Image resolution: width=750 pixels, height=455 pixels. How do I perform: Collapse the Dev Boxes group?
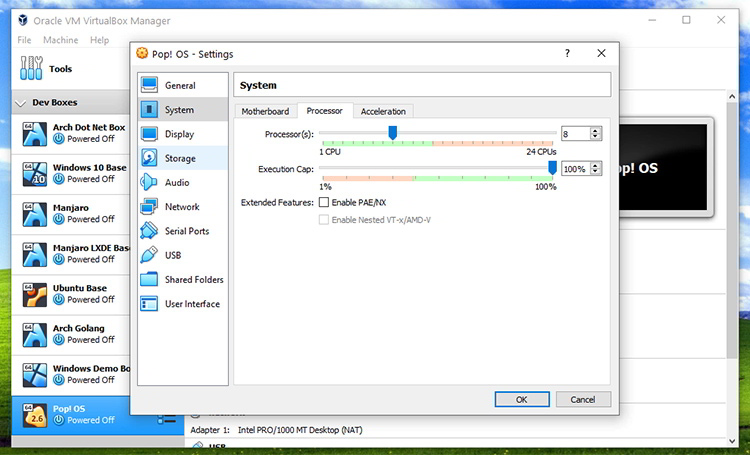pos(21,103)
